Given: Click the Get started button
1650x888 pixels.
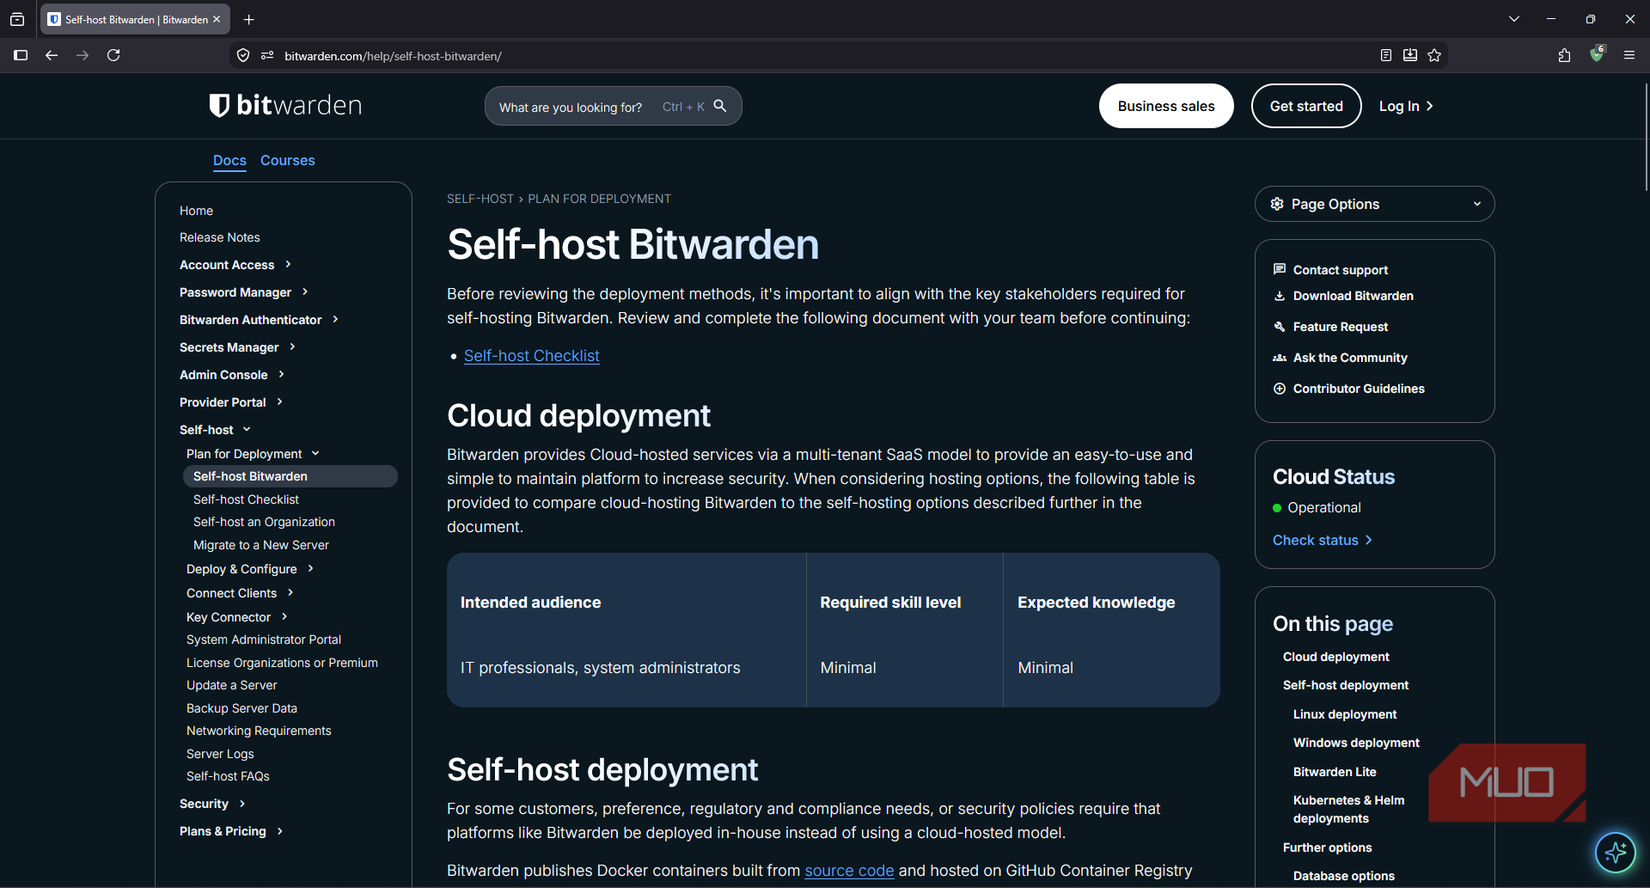Looking at the screenshot, I should (x=1306, y=106).
